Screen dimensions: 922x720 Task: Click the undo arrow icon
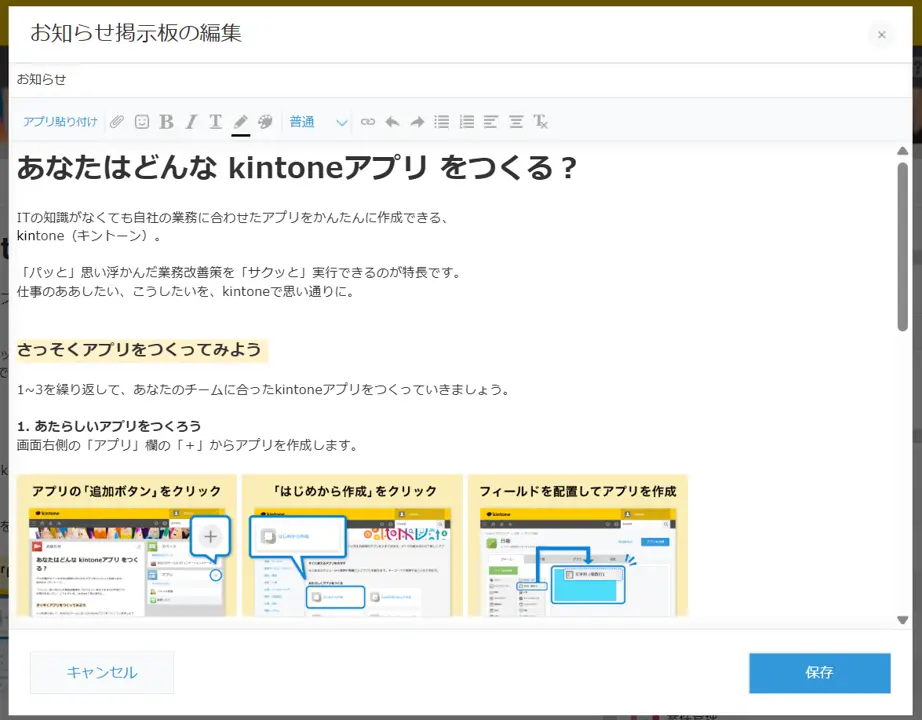392,122
